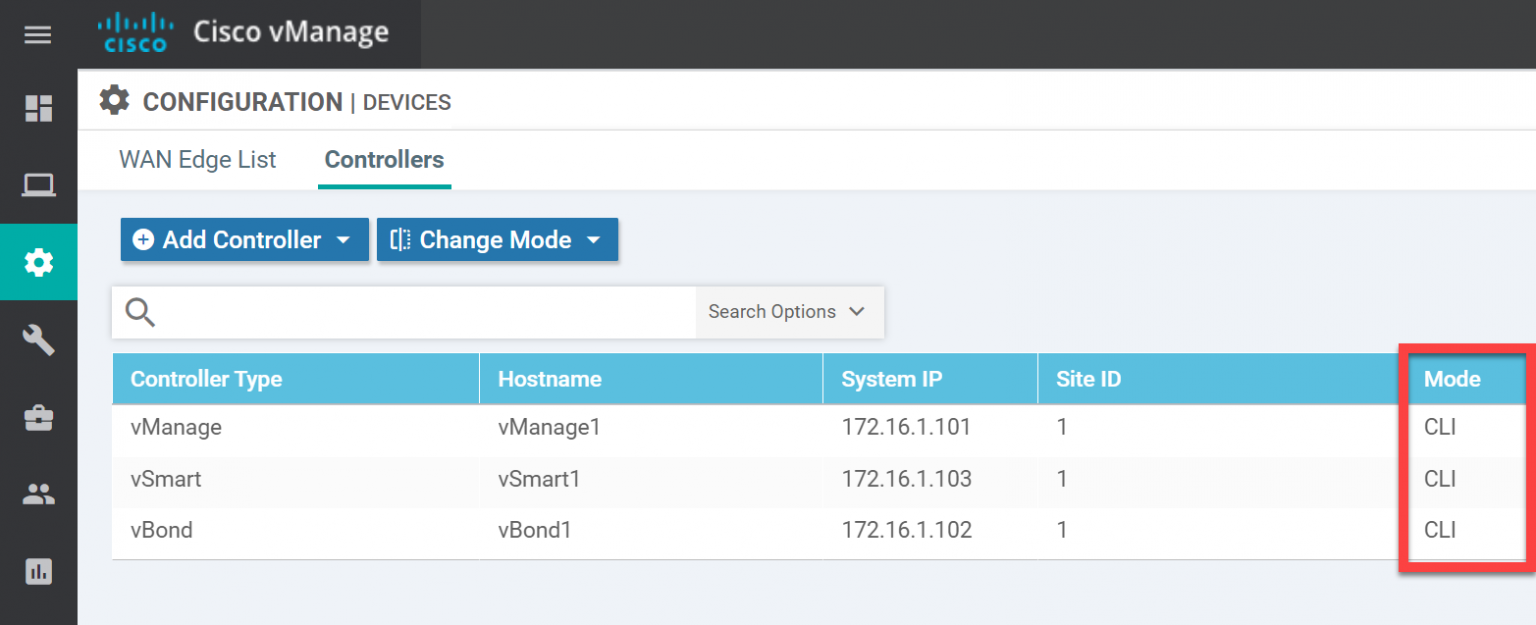Screen dimensions: 1536x625
Task: Expand the Add Controller dropdown arrow
Action: coord(344,239)
